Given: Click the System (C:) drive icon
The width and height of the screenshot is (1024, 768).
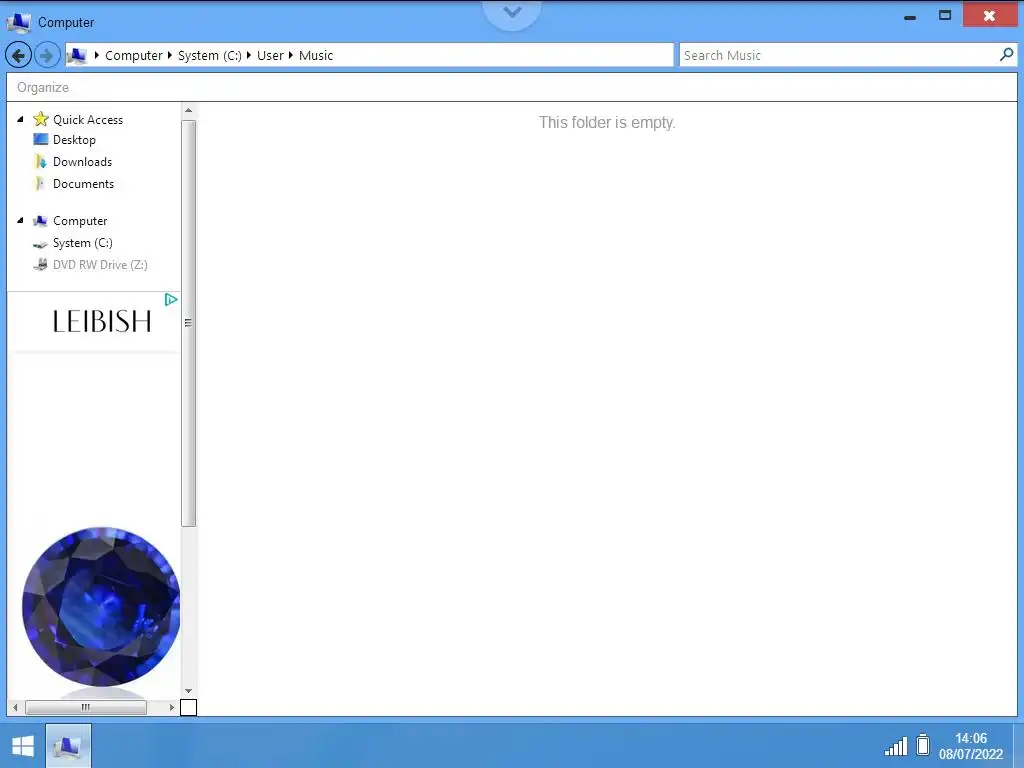Looking at the screenshot, I should (40, 244).
